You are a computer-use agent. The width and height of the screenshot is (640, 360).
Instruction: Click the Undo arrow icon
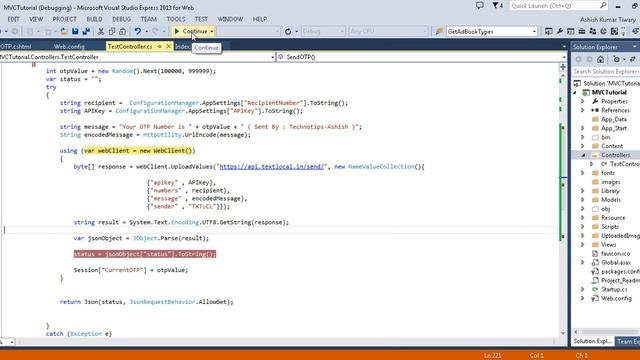point(138,31)
